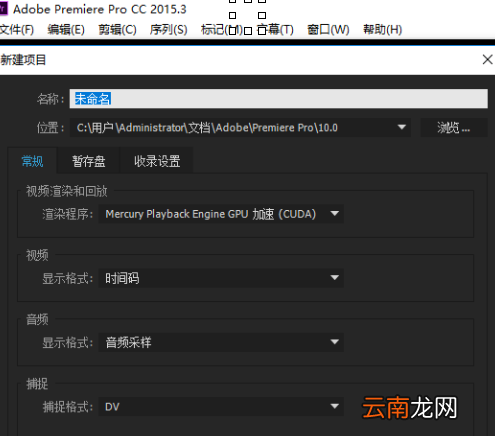495x436 pixels.
Task: Switch to the 常规 tab
Action: (x=32, y=161)
